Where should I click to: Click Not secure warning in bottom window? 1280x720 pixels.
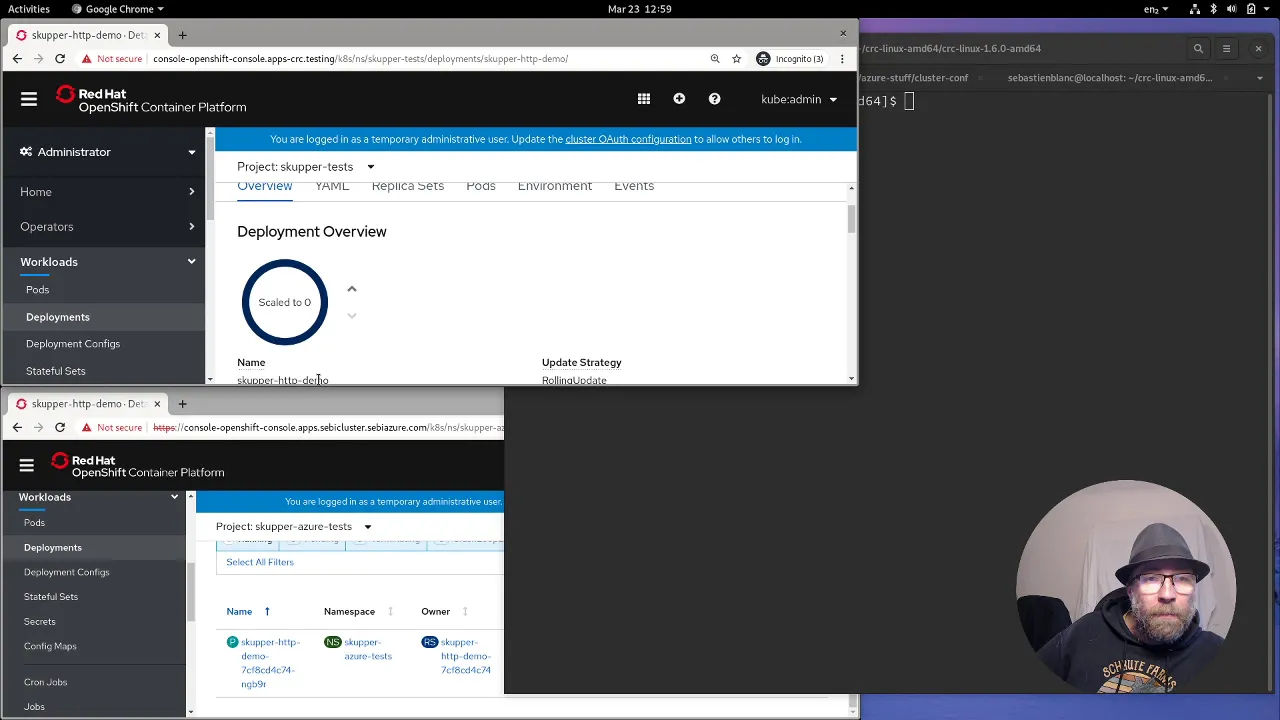(x=112, y=427)
